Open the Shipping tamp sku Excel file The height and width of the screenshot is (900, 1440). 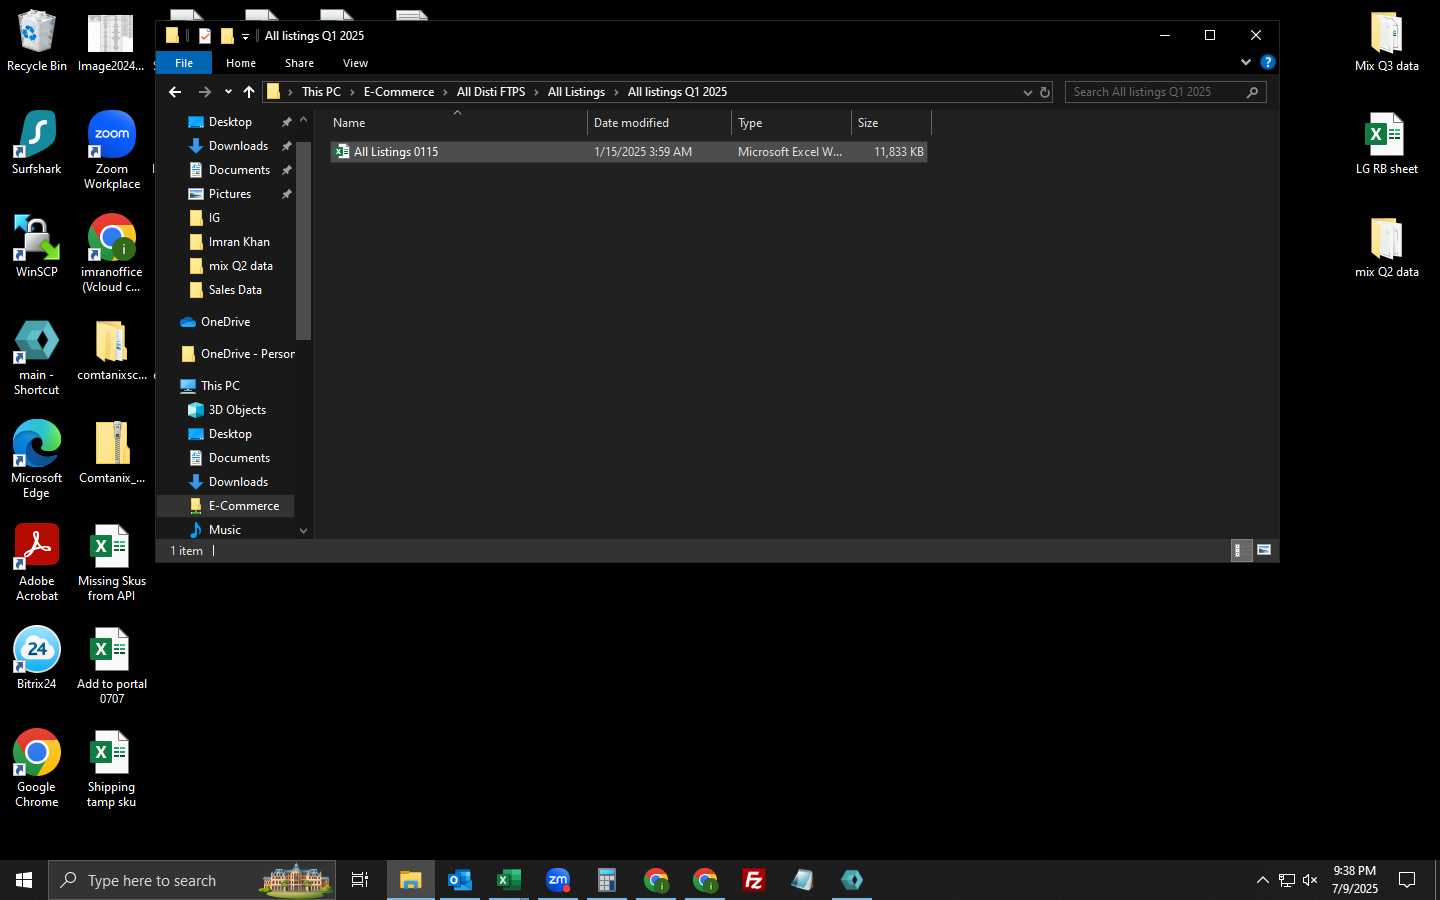(112, 769)
